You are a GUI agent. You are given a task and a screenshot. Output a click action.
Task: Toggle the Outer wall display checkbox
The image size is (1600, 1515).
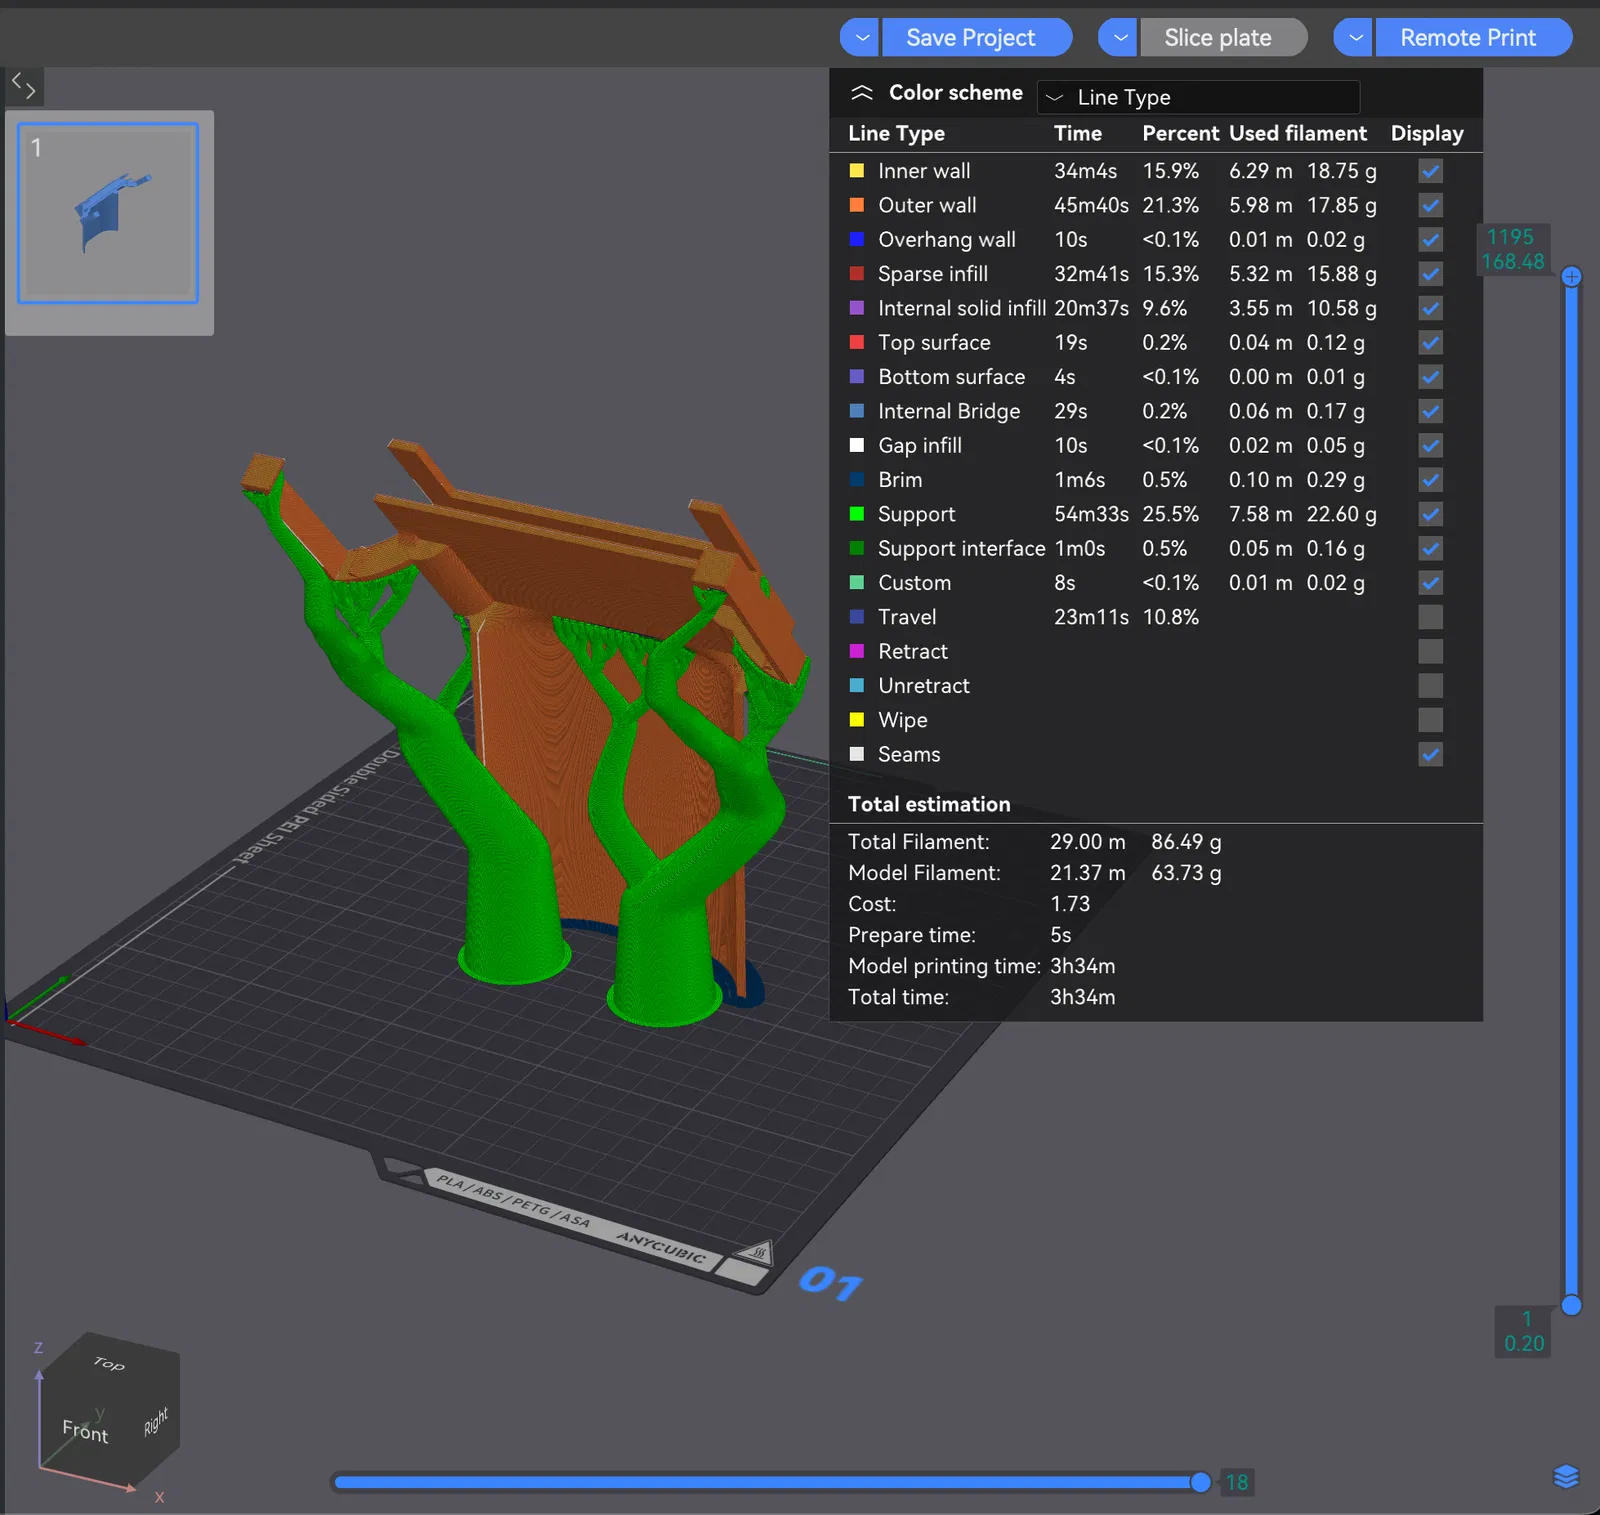(1431, 205)
